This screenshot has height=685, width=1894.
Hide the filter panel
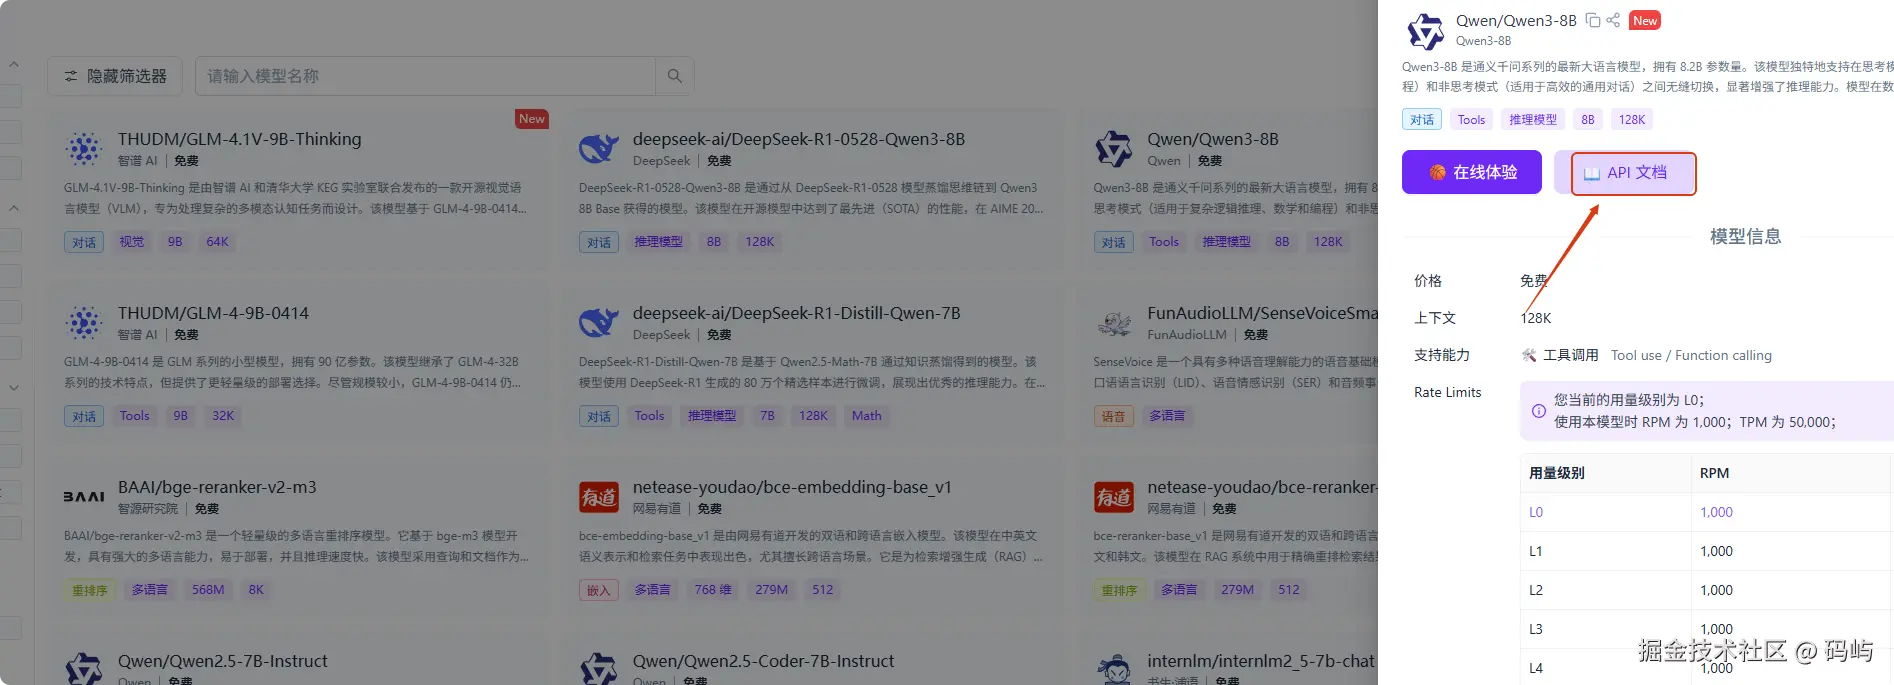point(115,76)
